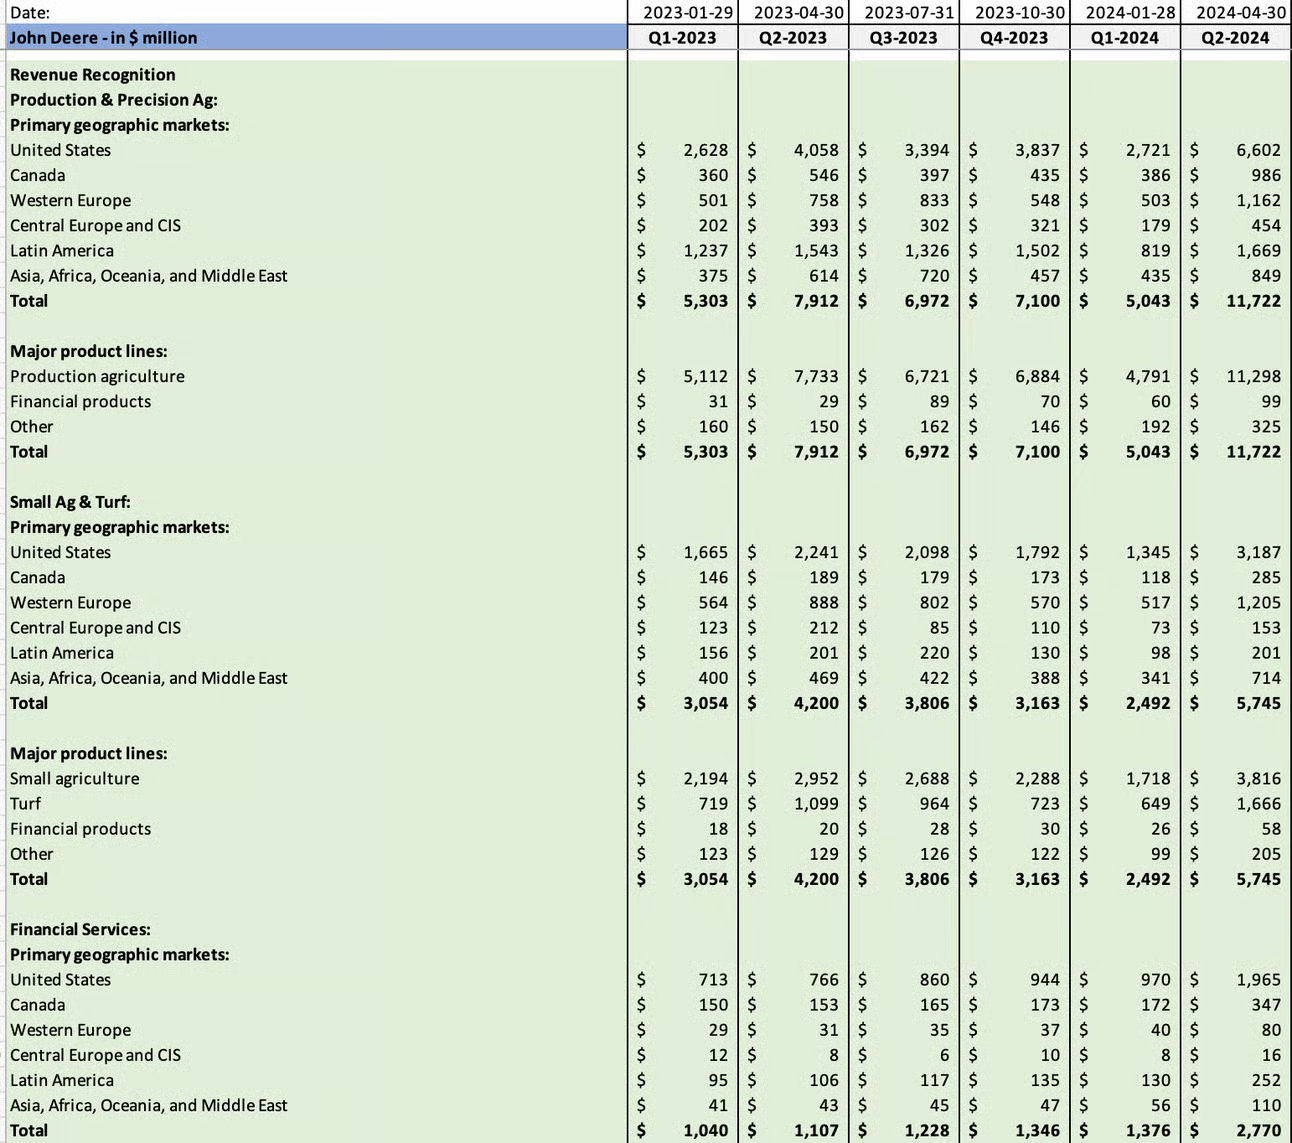This screenshot has height=1143, width=1292.
Task: Click Asia, Africa, Oceania value 720
Action: (x=934, y=276)
